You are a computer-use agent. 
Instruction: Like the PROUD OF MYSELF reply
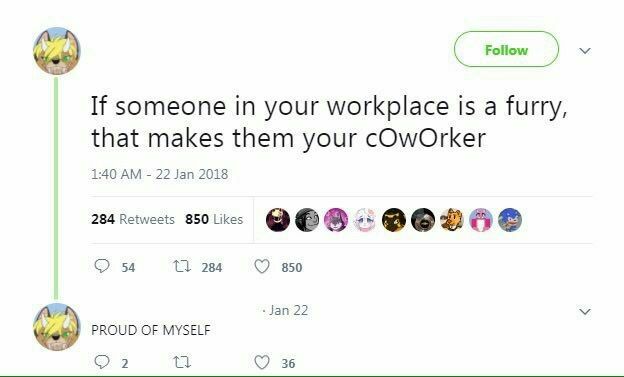[x=262, y=362]
